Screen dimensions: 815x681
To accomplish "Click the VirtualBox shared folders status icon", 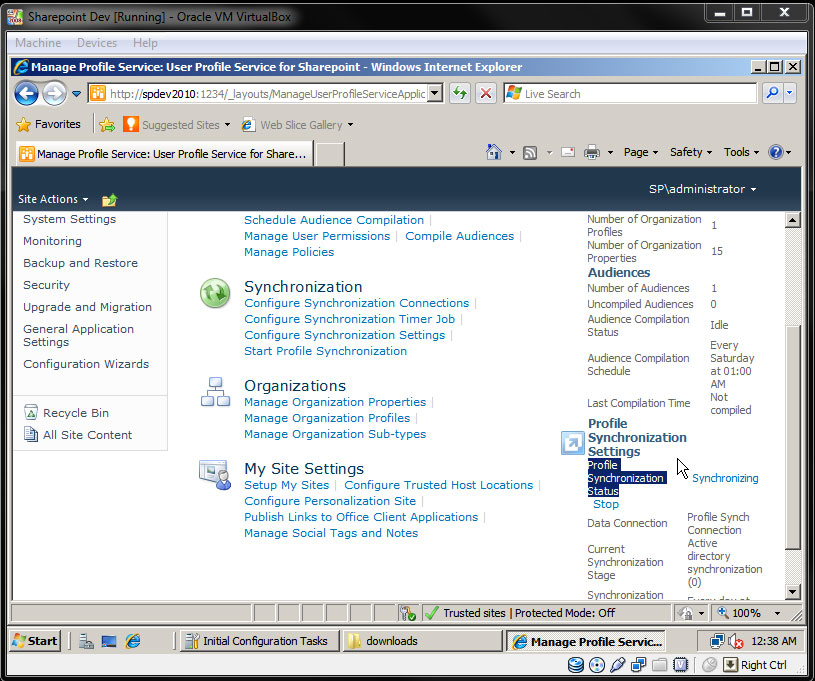I will pos(660,664).
